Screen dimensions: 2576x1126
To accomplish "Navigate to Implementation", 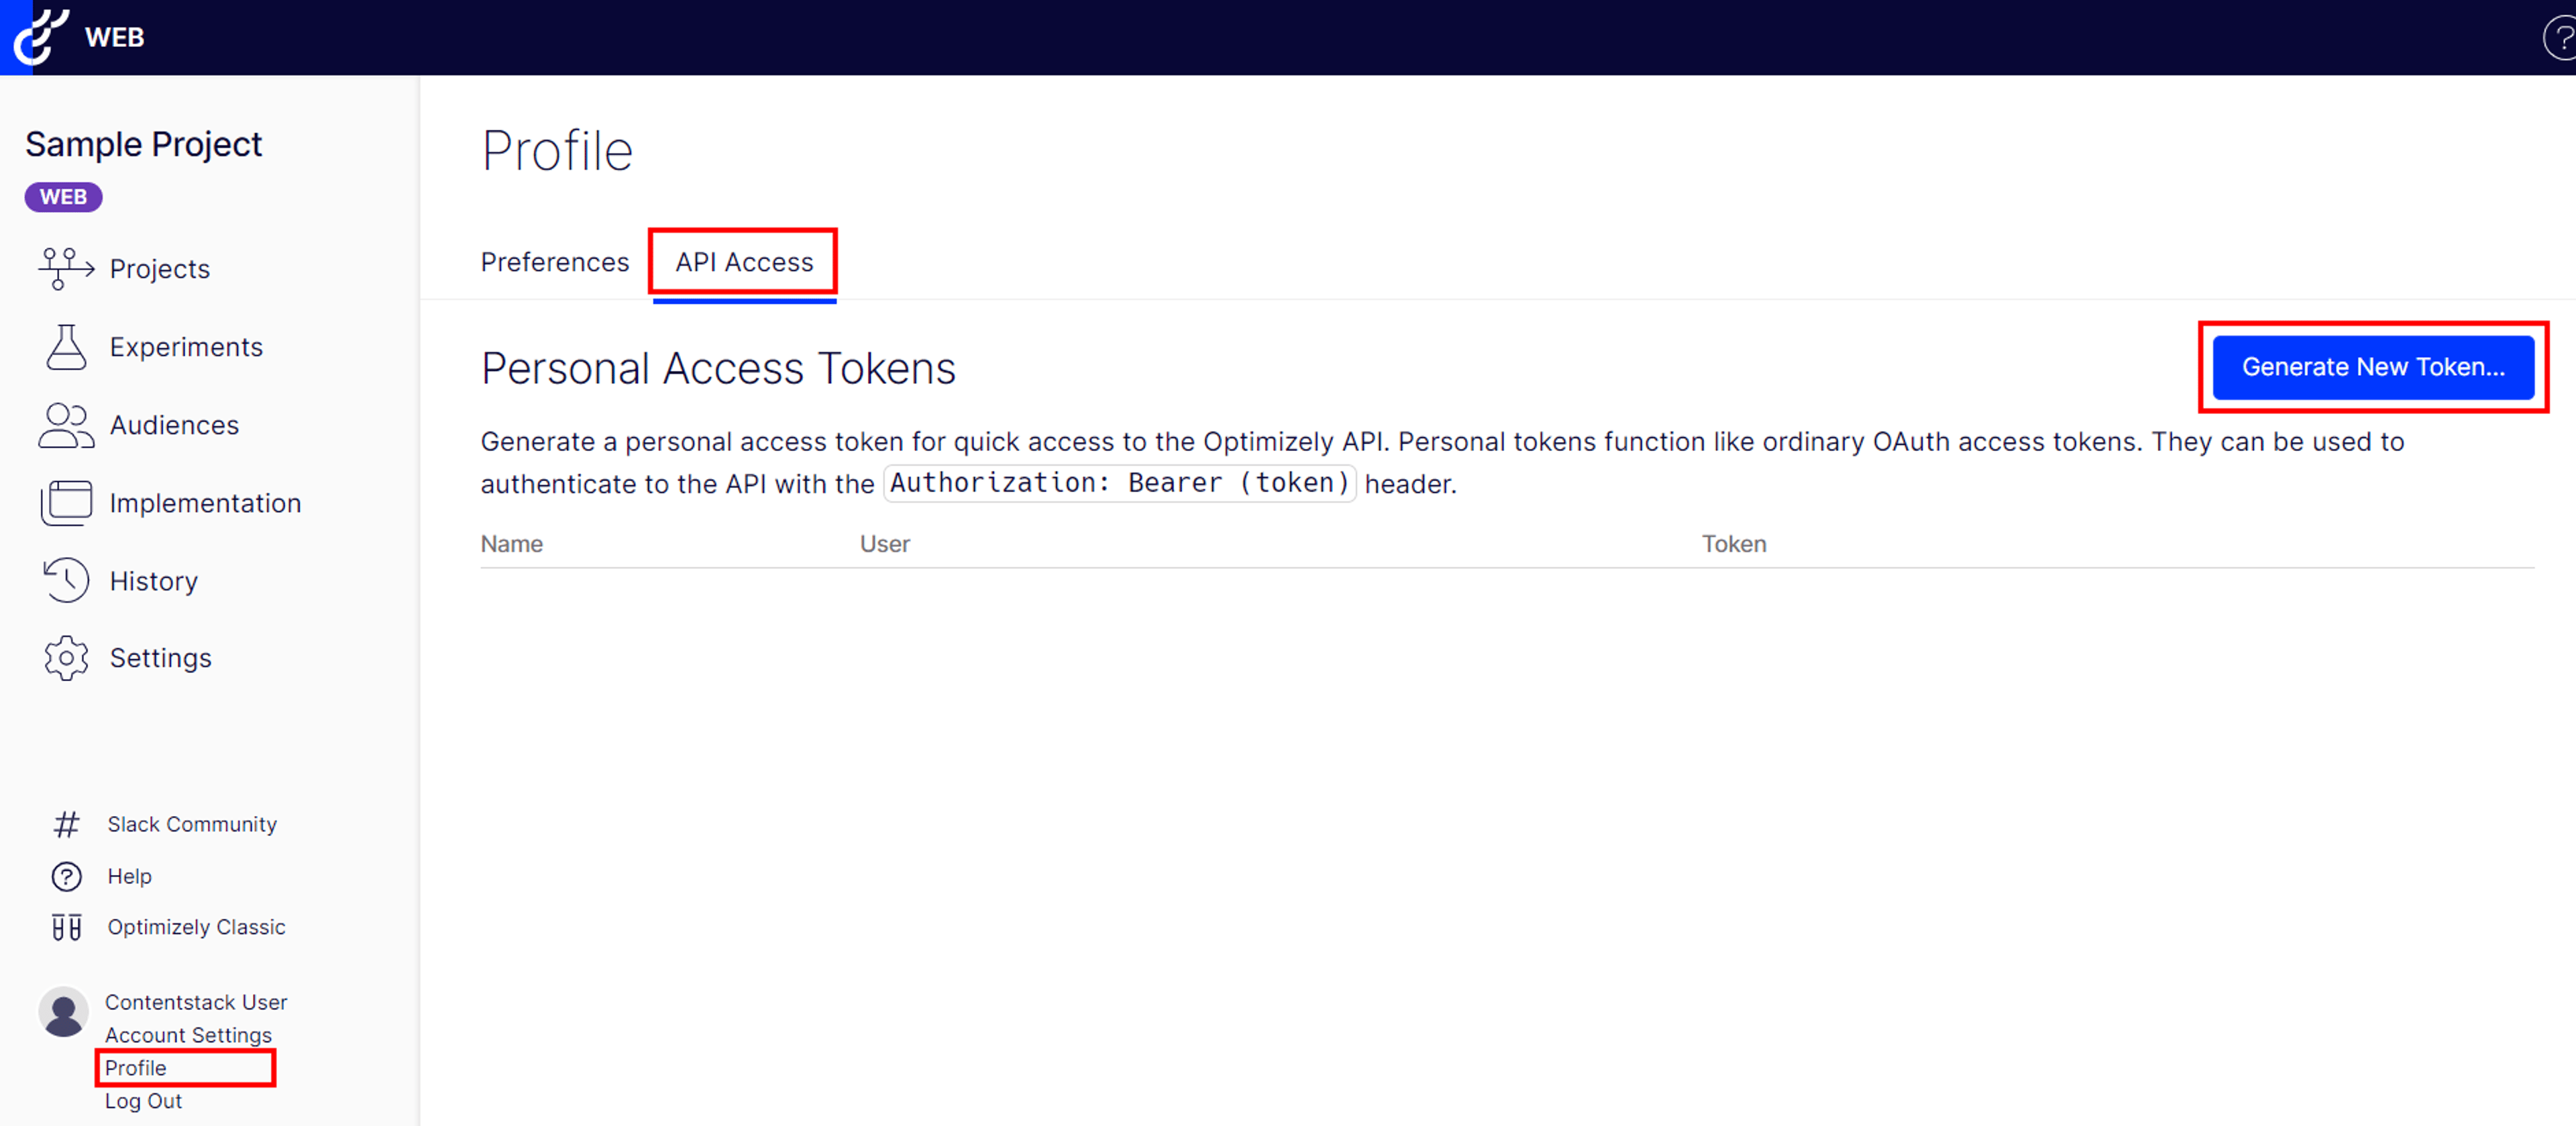I will click(x=205, y=503).
